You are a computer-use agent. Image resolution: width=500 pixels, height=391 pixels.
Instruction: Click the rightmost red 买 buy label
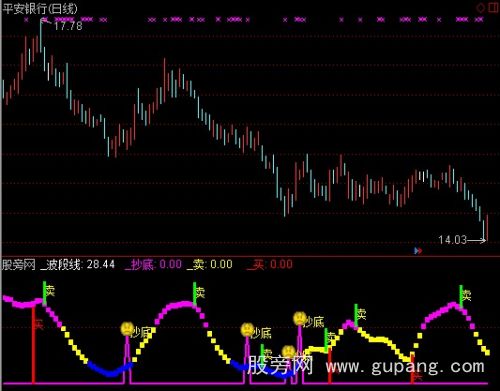417,377
